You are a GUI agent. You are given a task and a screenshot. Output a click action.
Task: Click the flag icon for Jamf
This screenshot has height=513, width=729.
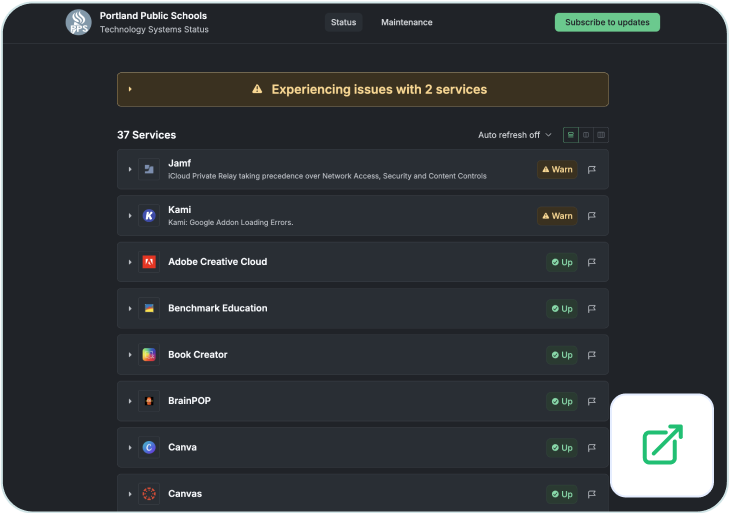click(x=592, y=169)
